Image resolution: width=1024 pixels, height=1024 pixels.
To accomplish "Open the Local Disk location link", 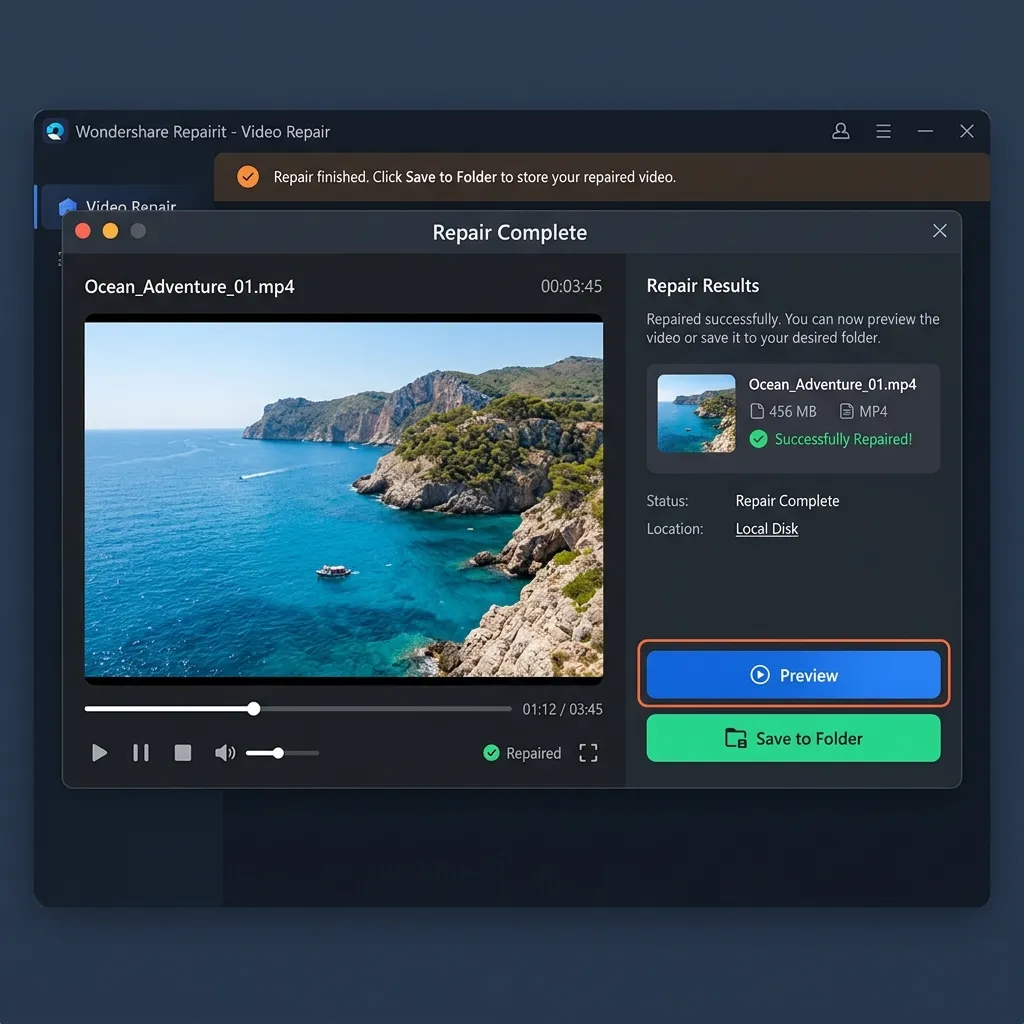I will pos(767,528).
